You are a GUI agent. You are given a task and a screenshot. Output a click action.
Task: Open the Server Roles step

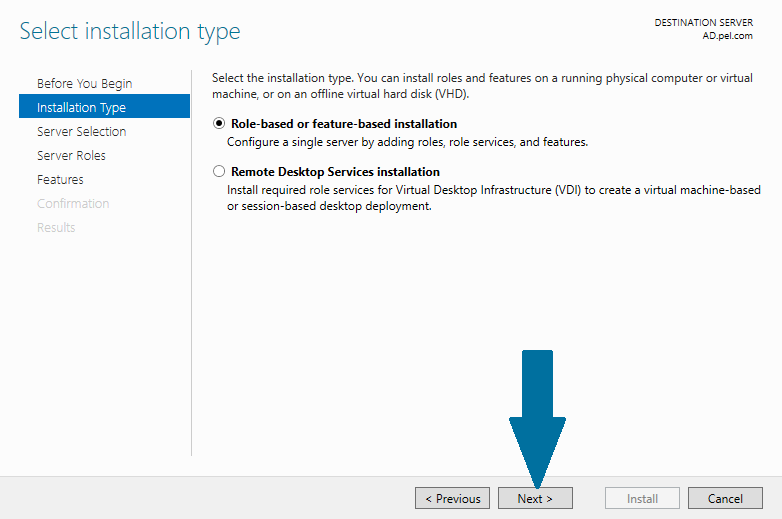pos(71,156)
